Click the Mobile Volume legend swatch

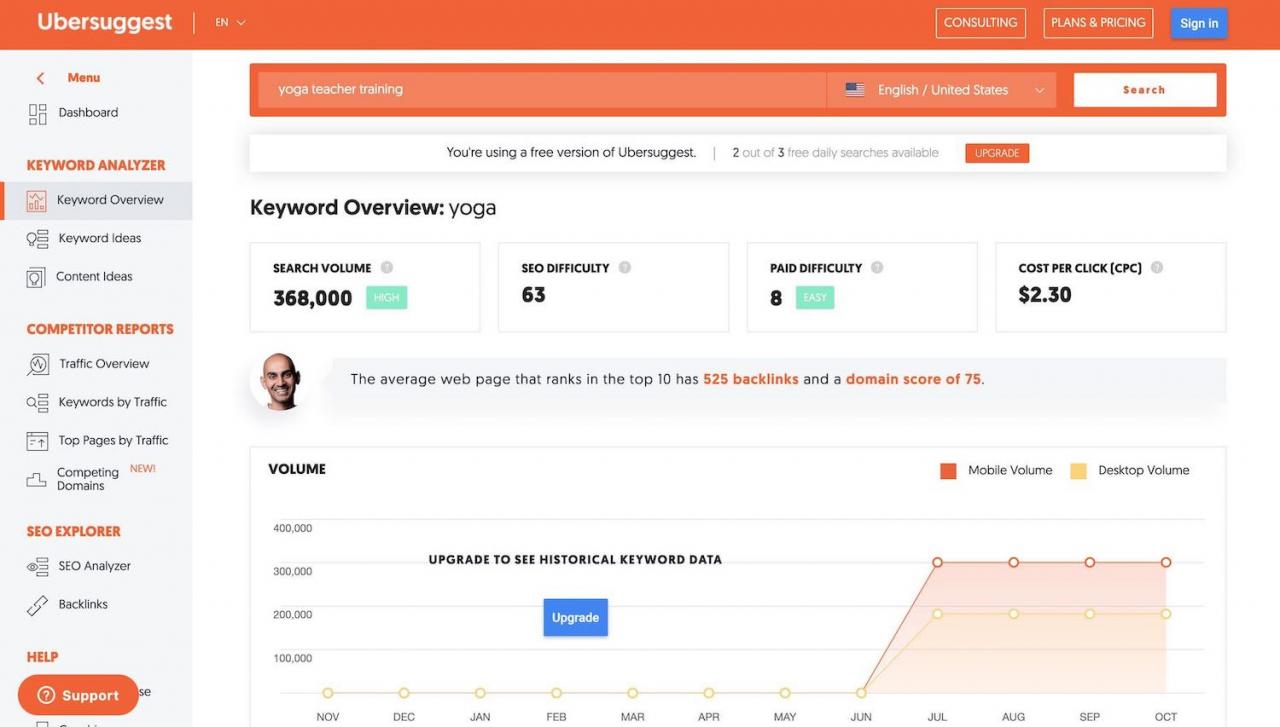coord(948,471)
